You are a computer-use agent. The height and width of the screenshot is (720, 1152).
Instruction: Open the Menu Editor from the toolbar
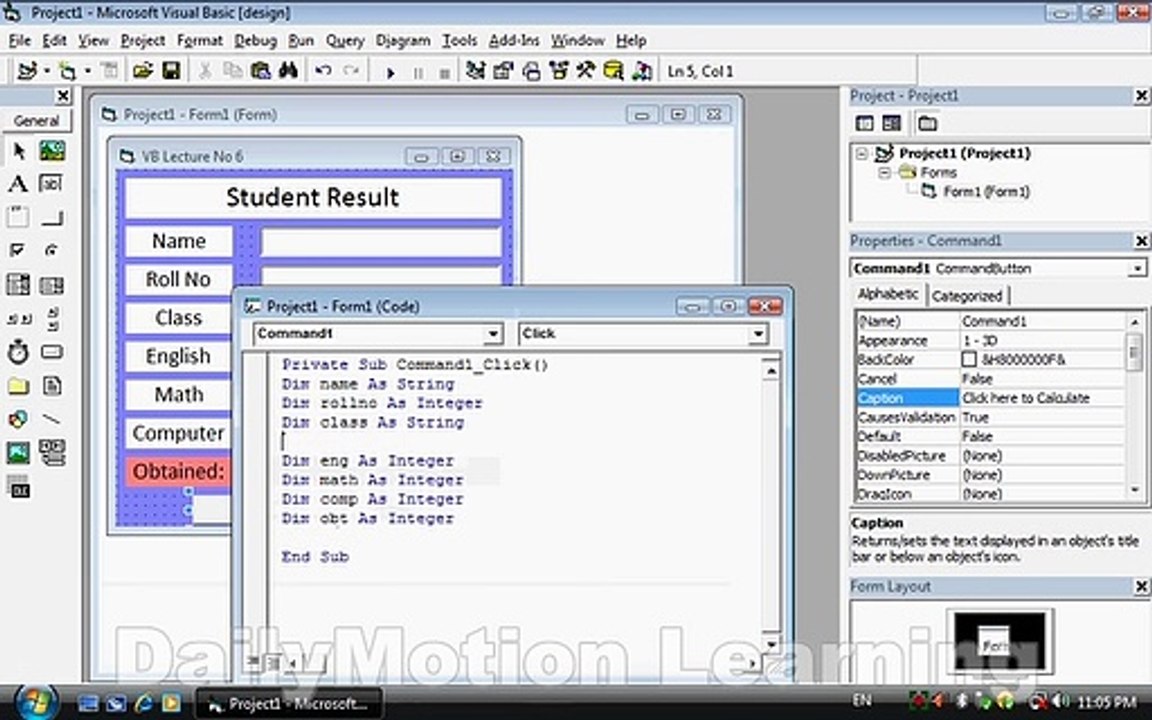[x=109, y=71]
